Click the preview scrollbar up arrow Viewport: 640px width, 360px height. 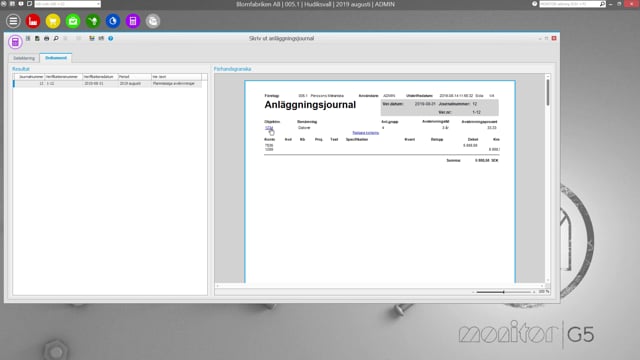pos(548,76)
